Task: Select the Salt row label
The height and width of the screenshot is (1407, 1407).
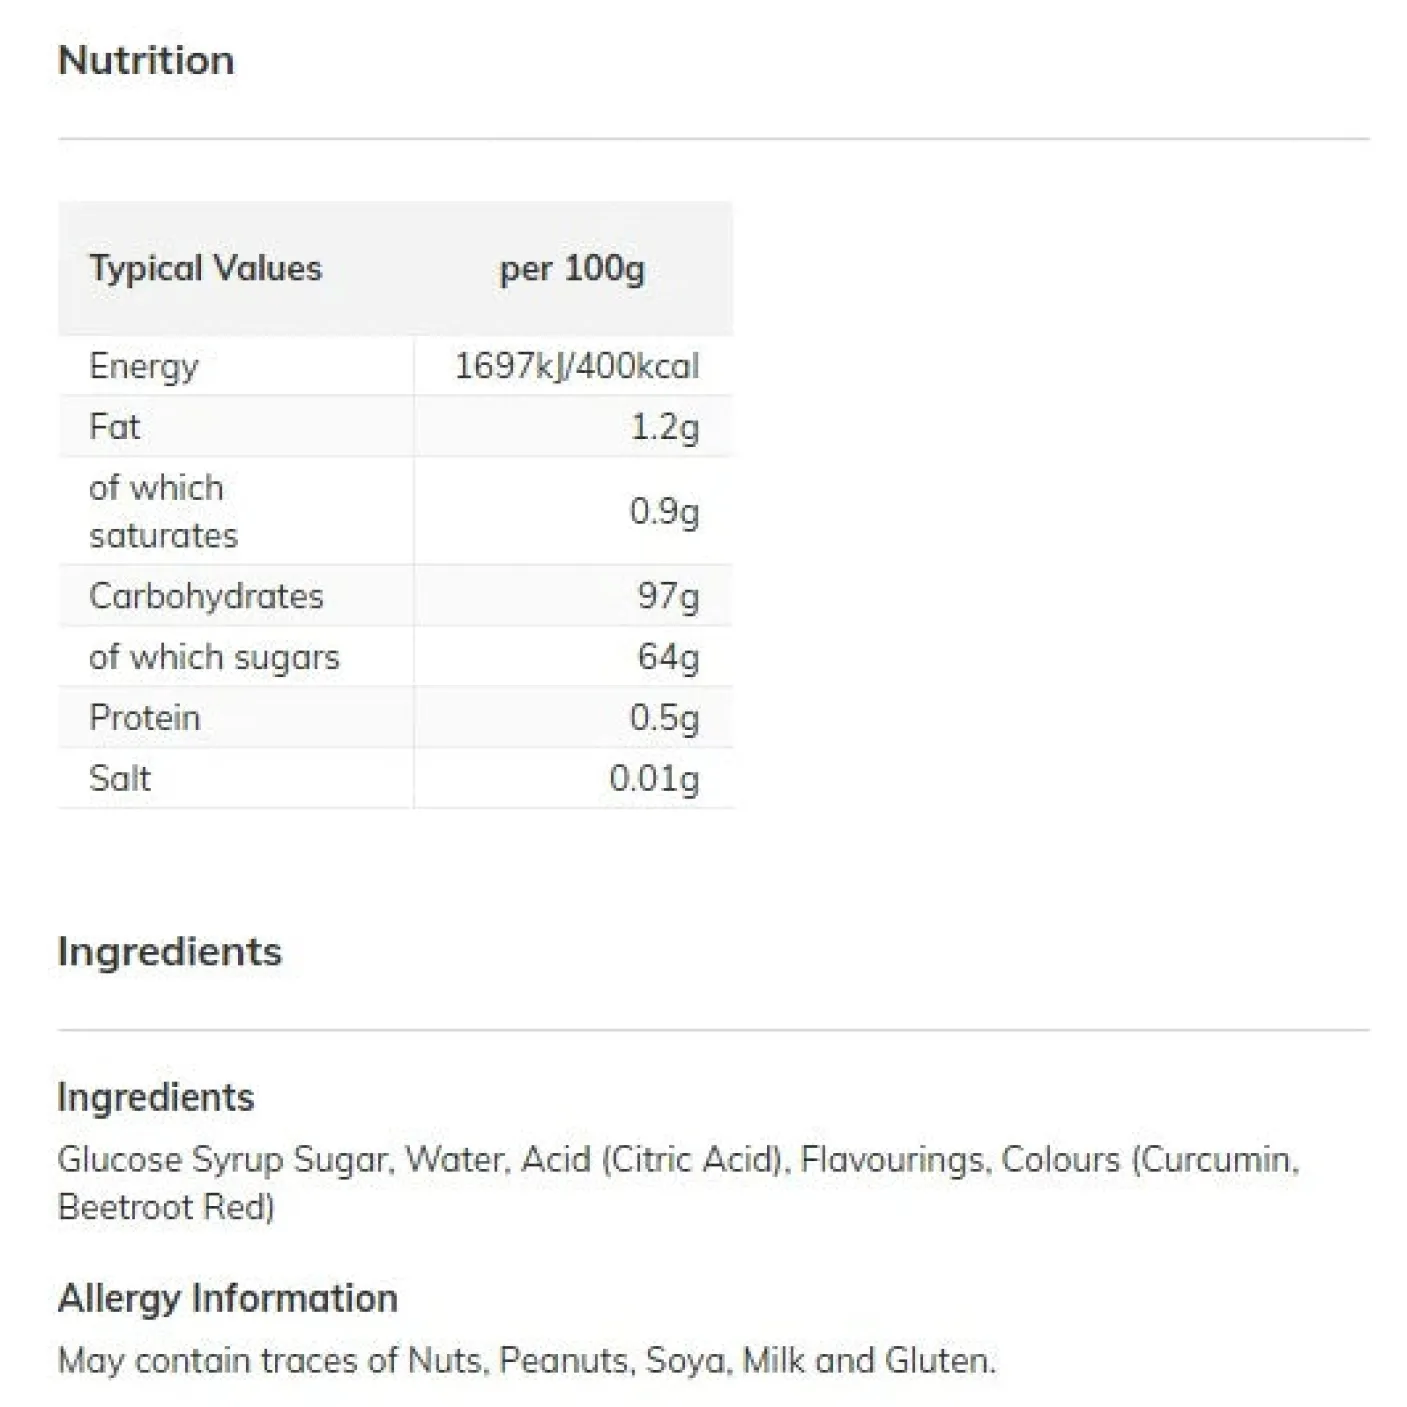Action: 120,778
